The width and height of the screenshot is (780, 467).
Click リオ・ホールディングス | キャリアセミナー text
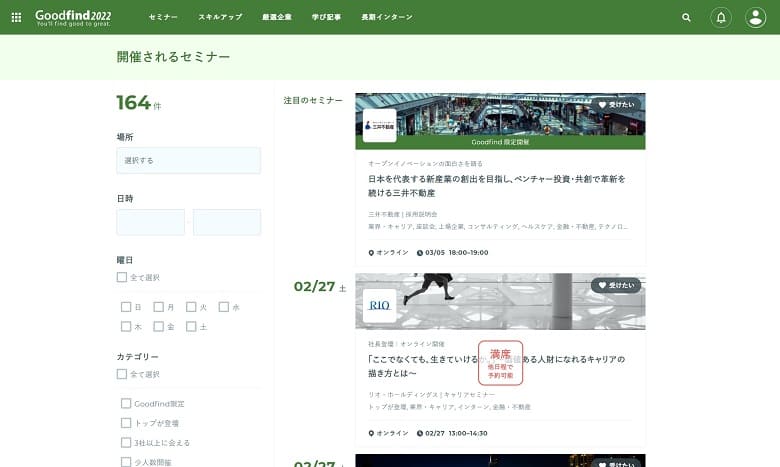tap(431, 394)
